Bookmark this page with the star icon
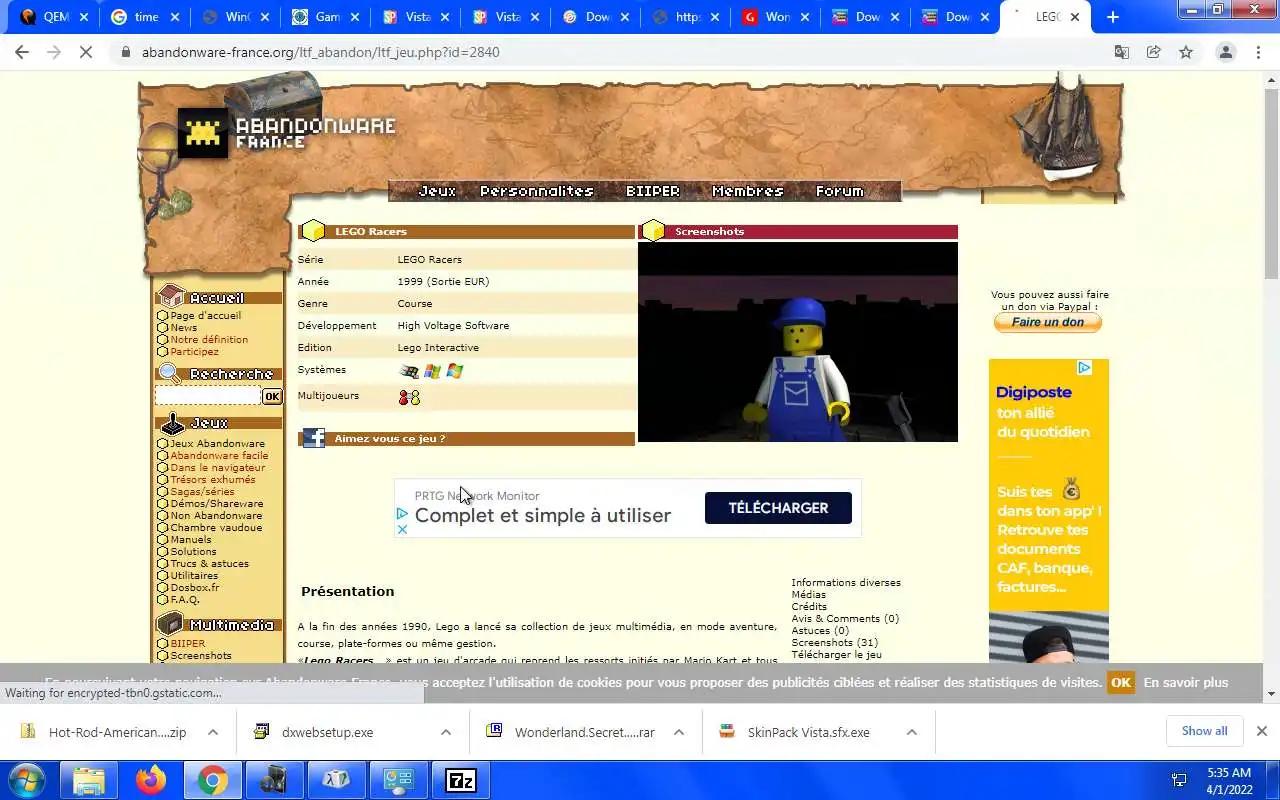The width and height of the screenshot is (1280, 800). click(x=1186, y=52)
